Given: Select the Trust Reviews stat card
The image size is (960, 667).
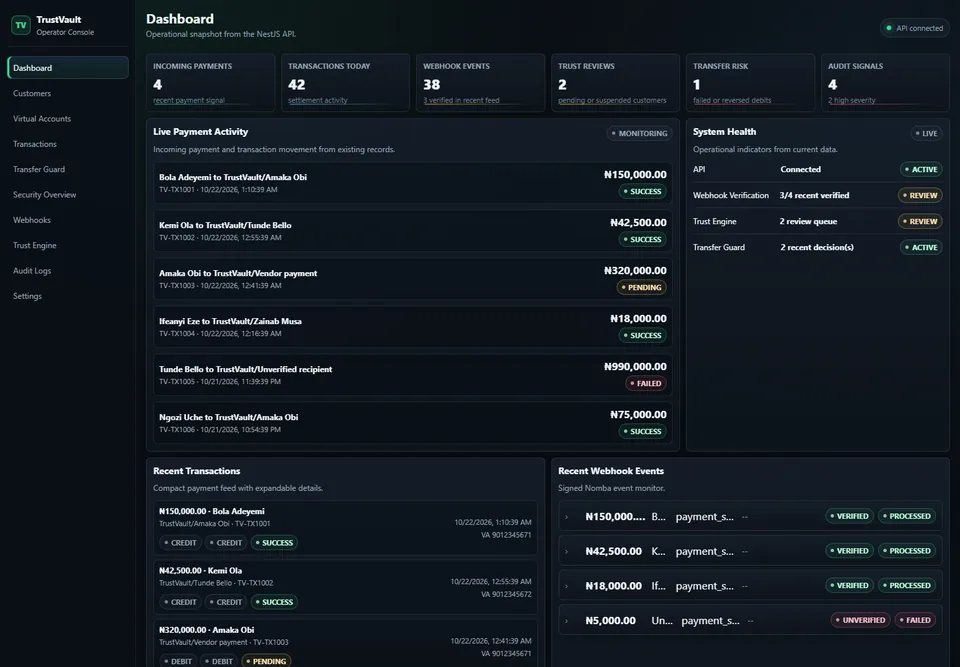Looking at the screenshot, I should click(615, 83).
